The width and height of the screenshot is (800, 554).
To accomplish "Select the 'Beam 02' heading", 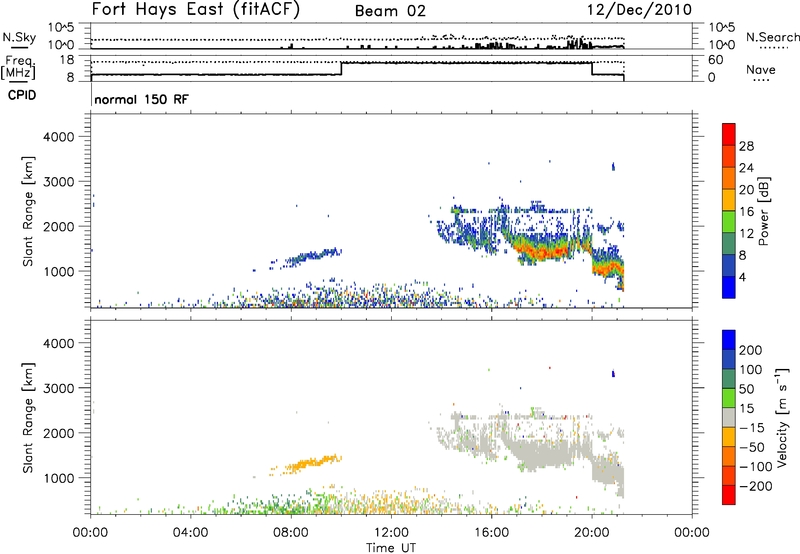I will [x=390, y=11].
